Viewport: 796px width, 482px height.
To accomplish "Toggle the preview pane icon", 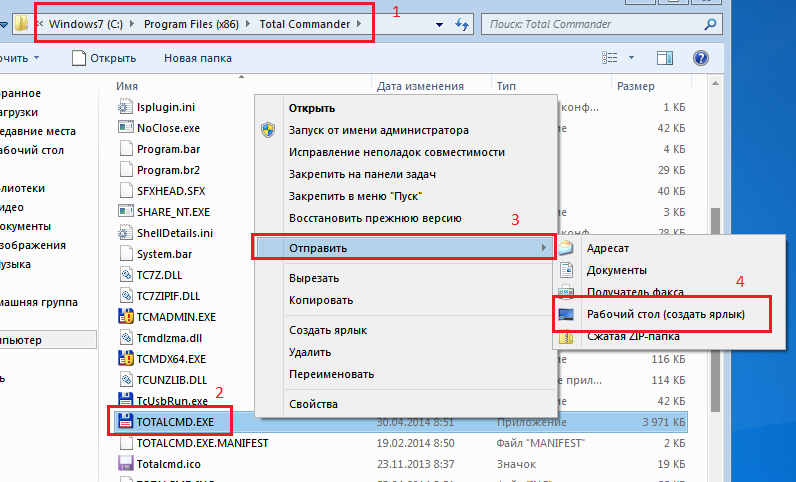I will 665,58.
